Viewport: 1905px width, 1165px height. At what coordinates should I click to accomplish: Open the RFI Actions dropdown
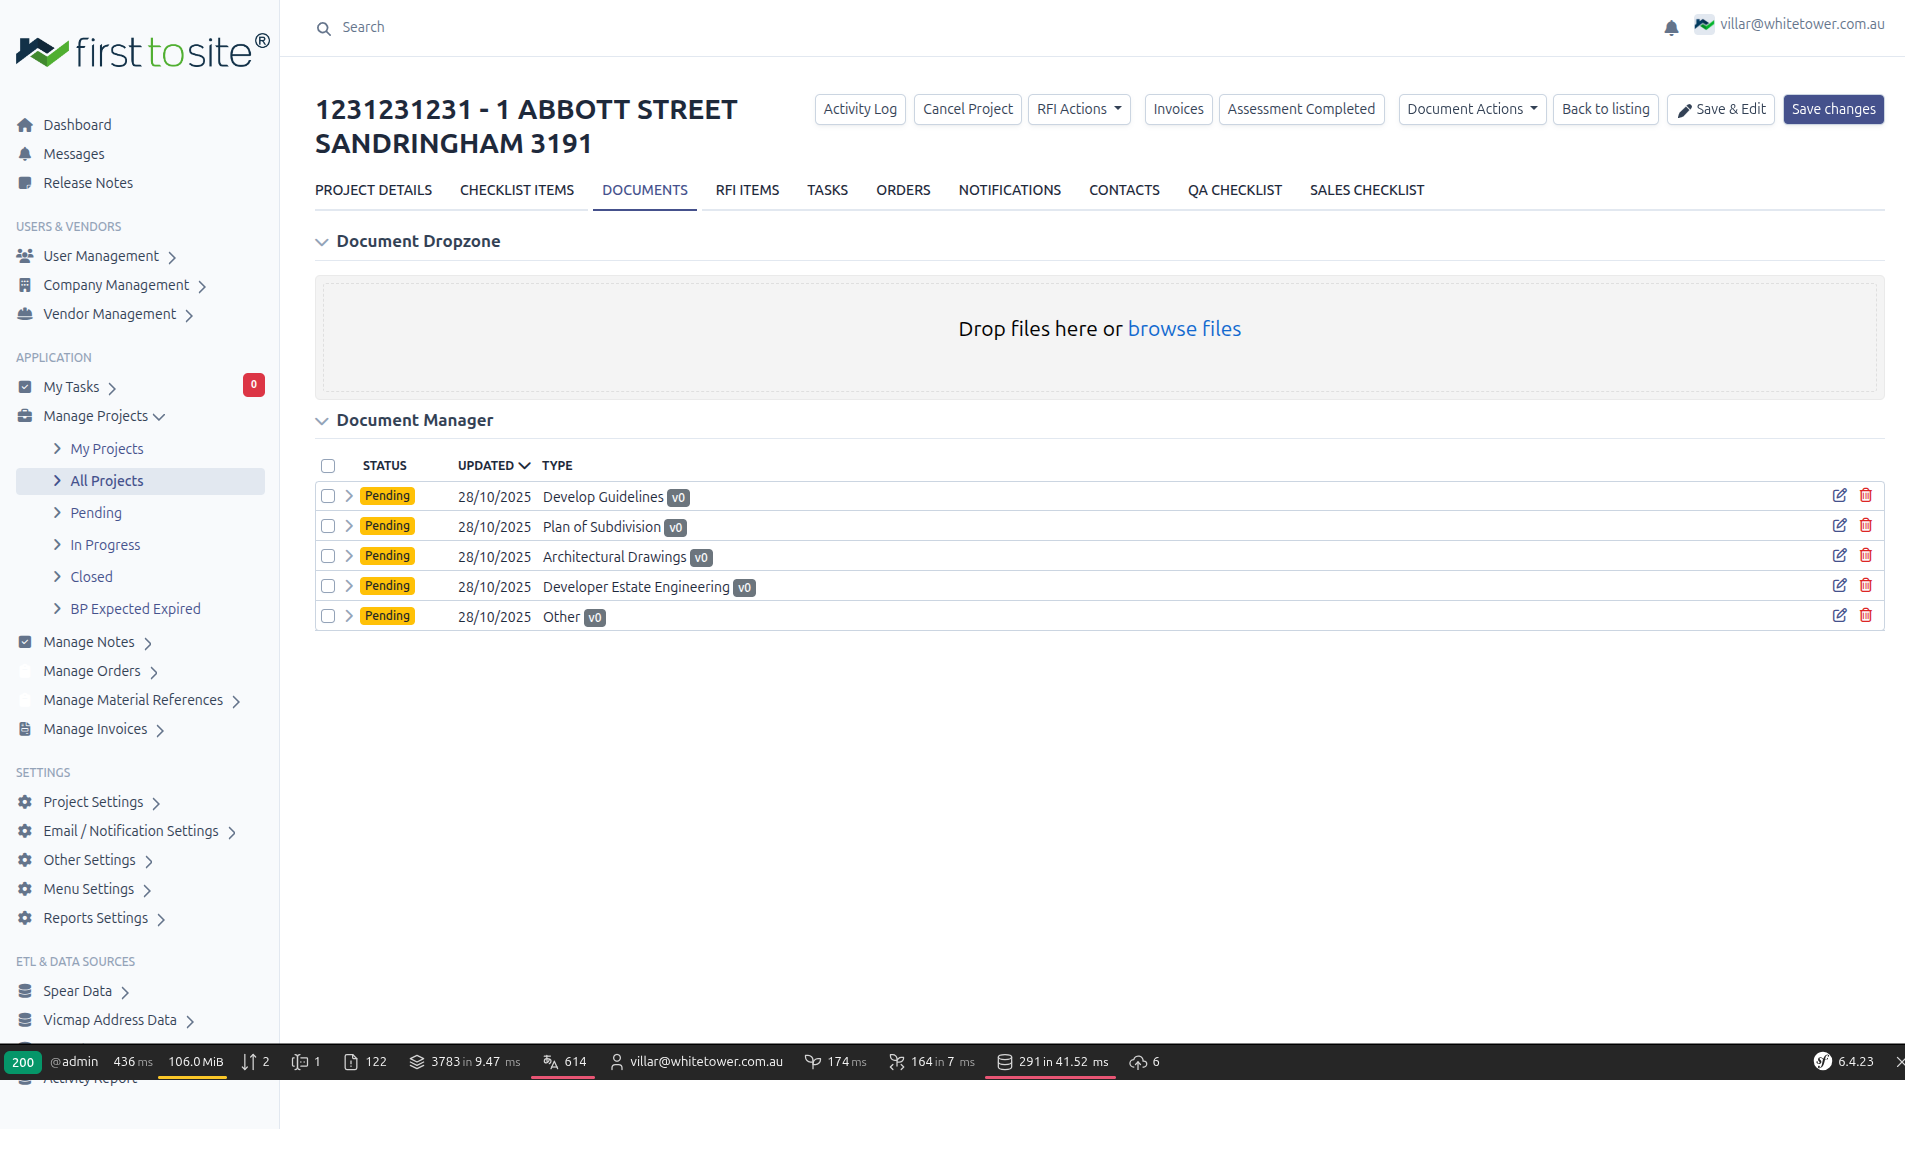pyautogui.click(x=1078, y=109)
